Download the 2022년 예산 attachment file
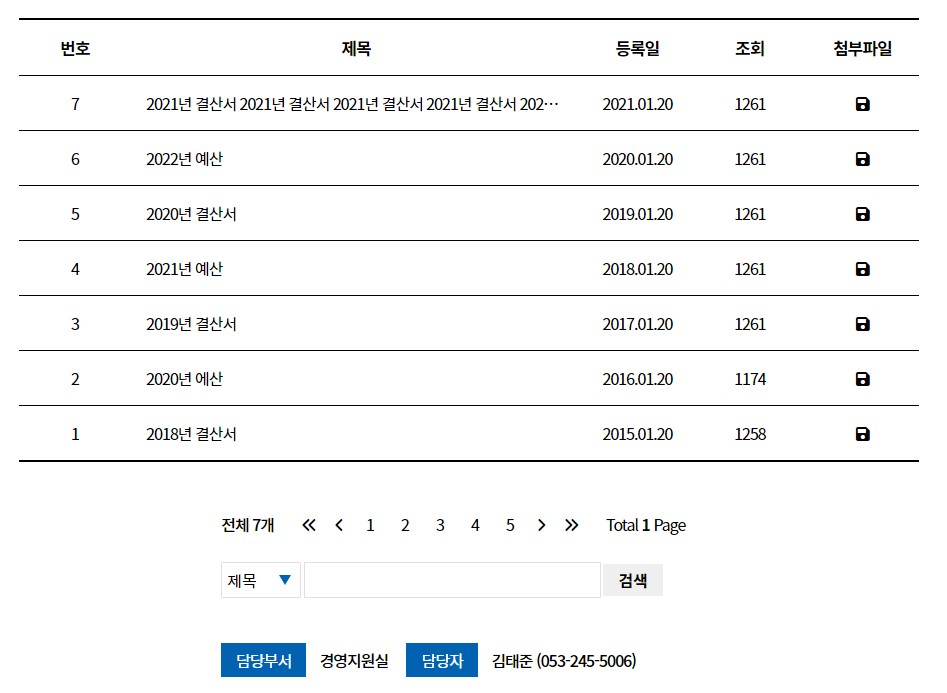 tap(862, 159)
